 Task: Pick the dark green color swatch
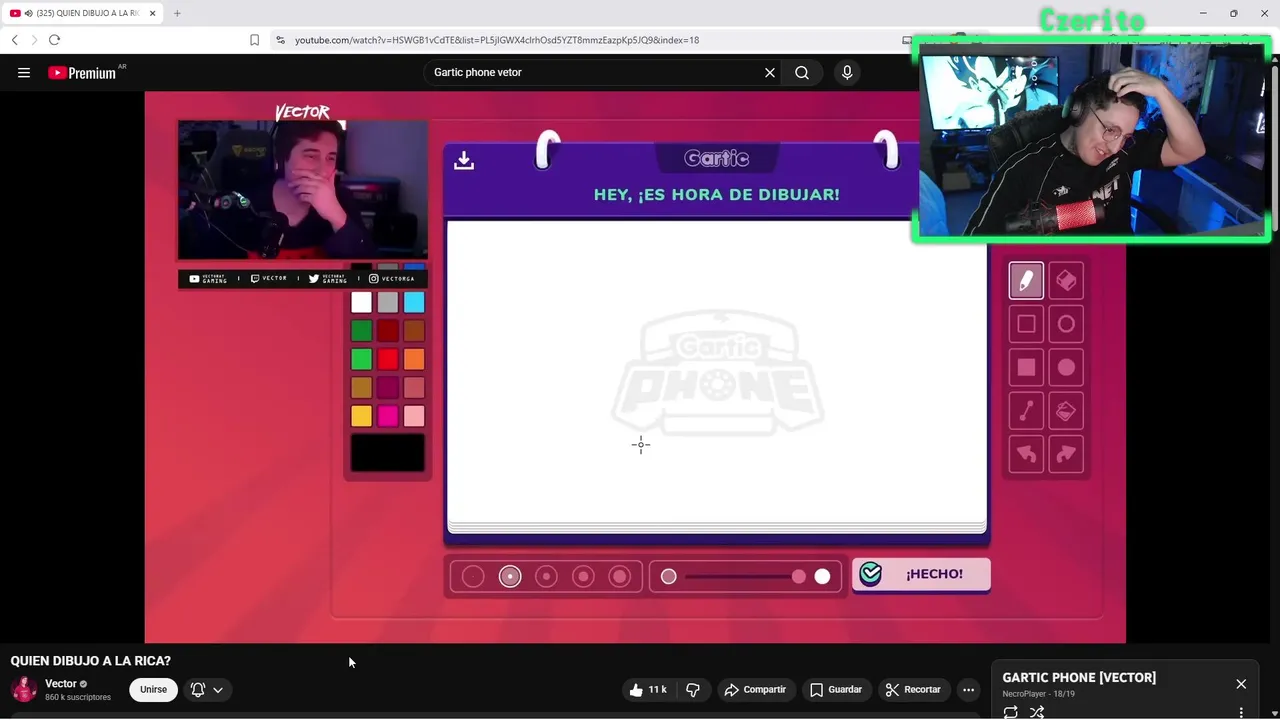coord(361,330)
